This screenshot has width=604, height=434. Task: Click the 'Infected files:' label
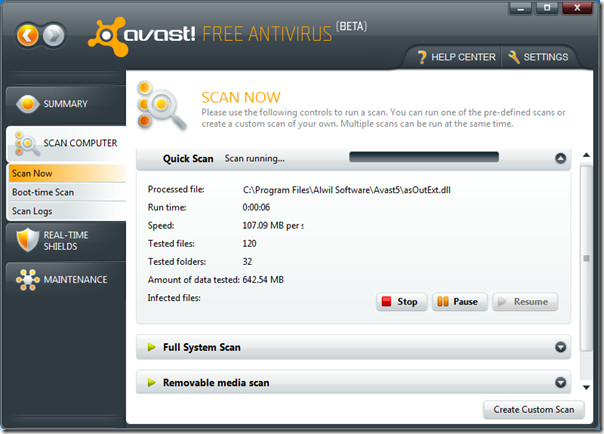point(174,298)
